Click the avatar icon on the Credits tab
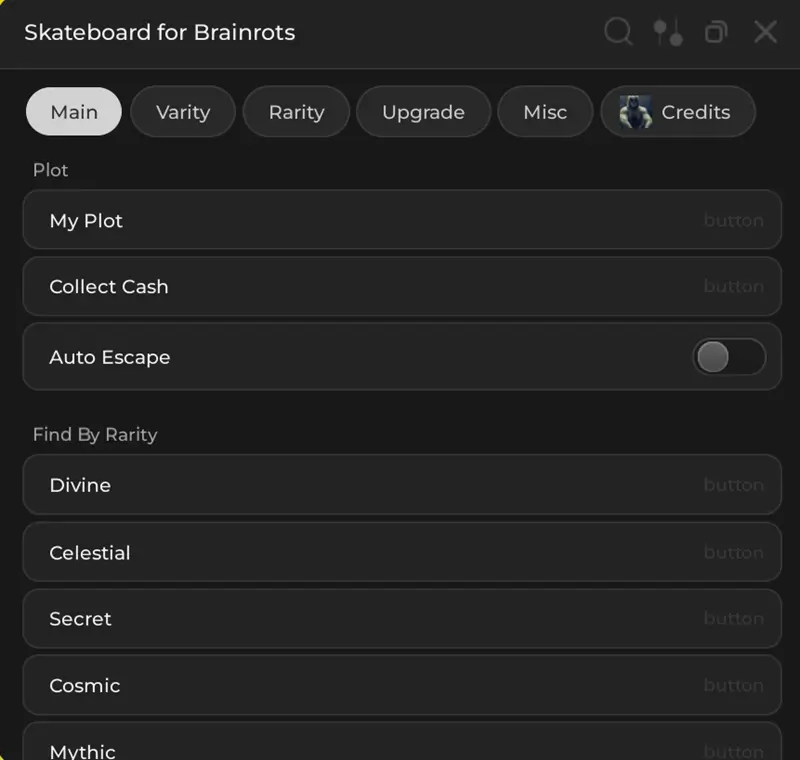The height and width of the screenshot is (760, 800). (637, 111)
